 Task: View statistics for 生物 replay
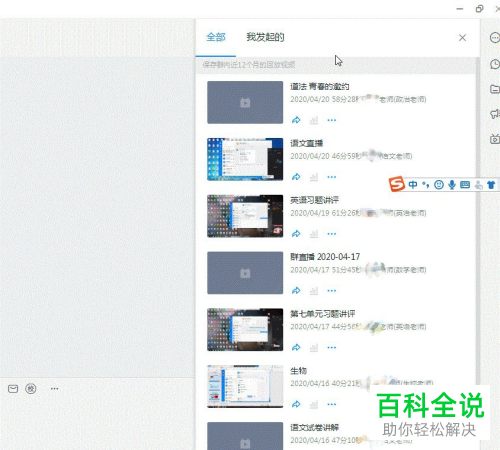pos(314,404)
